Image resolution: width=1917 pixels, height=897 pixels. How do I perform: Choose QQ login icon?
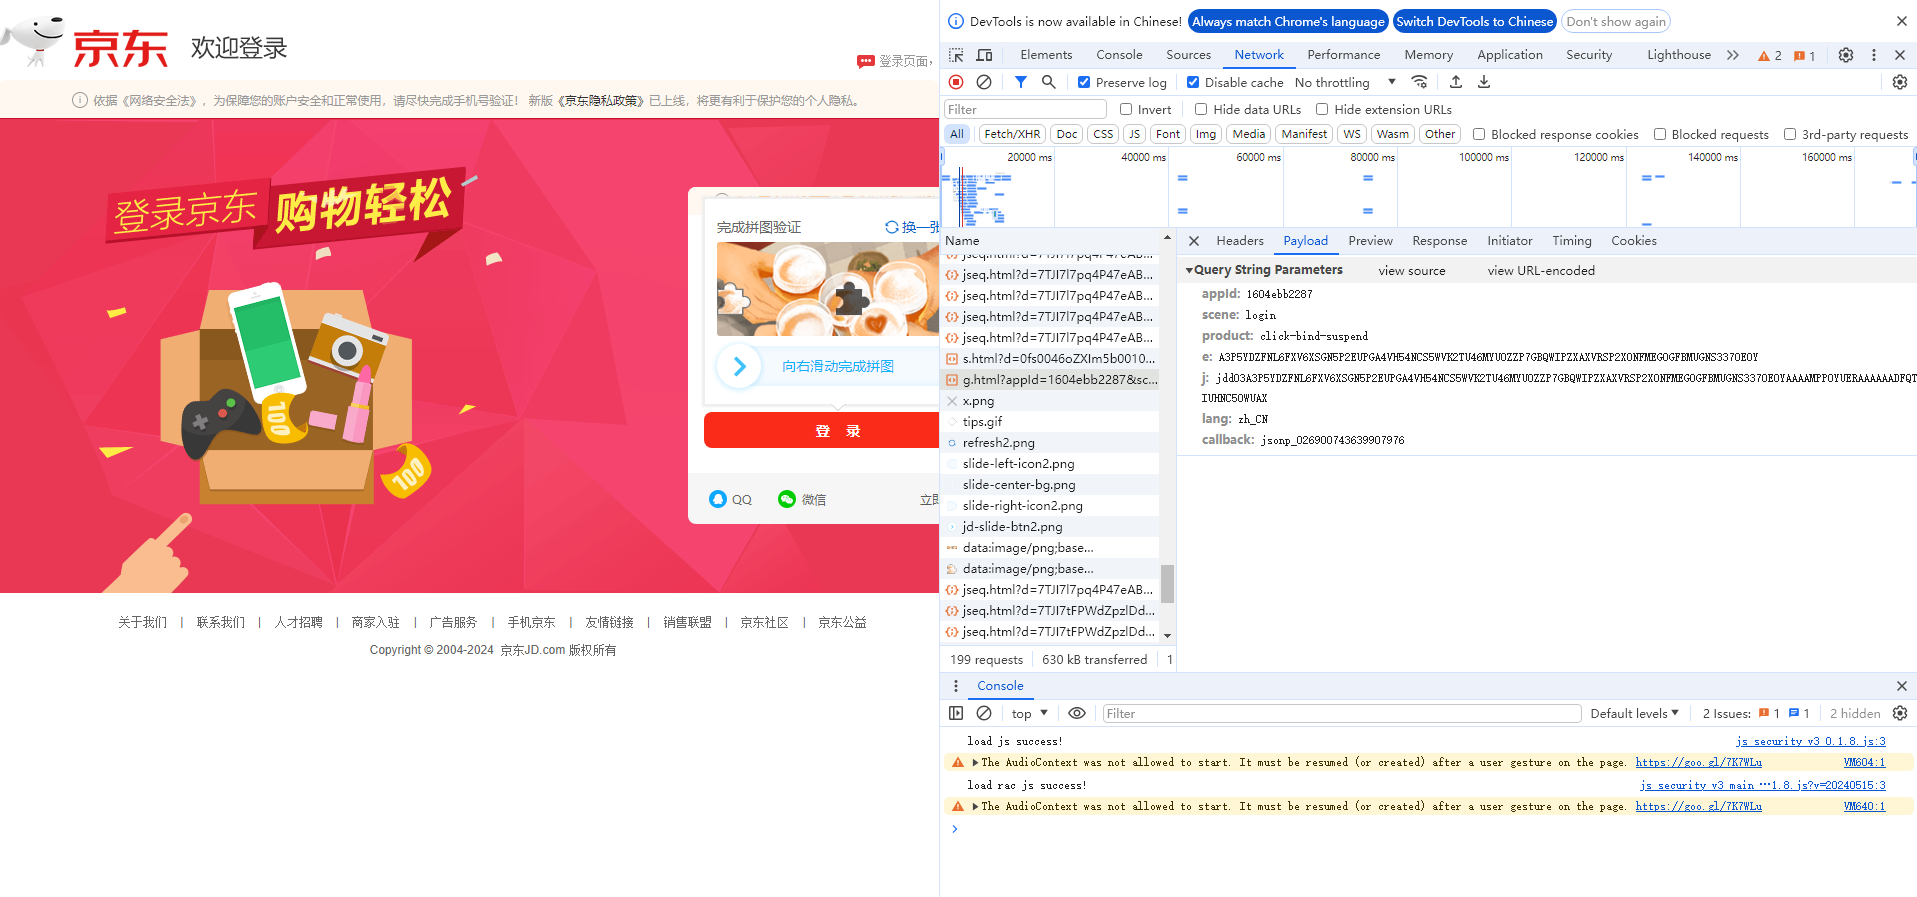coord(718,499)
